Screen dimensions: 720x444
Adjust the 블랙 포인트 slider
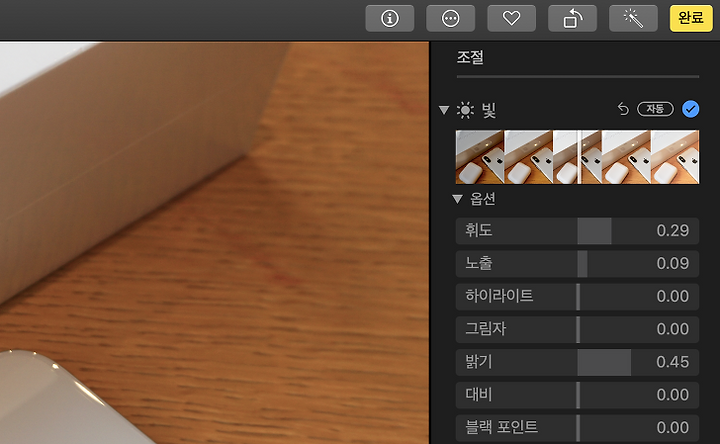(577, 427)
